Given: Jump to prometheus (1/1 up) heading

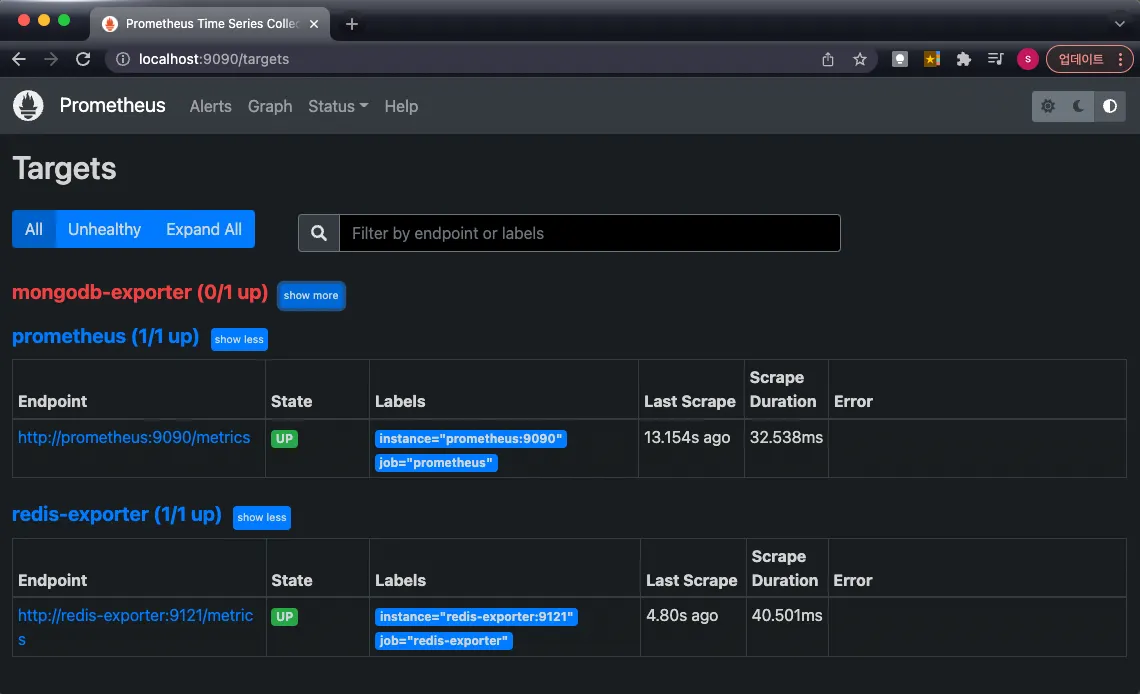Looking at the screenshot, I should 105,336.
